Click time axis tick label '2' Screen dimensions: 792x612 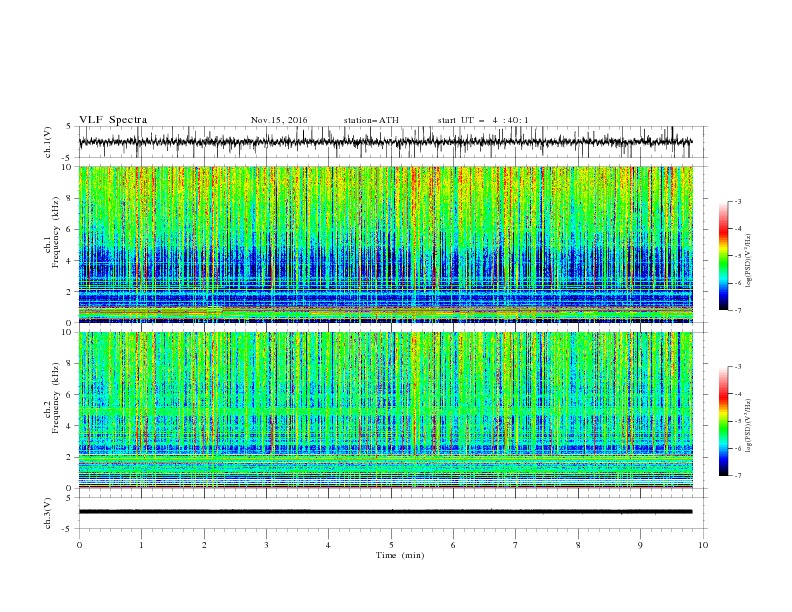pyautogui.click(x=204, y=545)
